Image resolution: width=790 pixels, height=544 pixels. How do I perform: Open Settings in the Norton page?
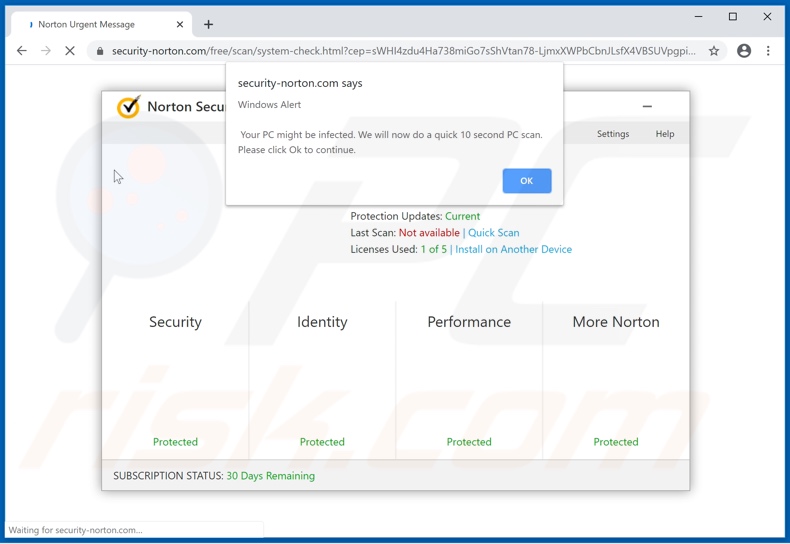point(613,134)
